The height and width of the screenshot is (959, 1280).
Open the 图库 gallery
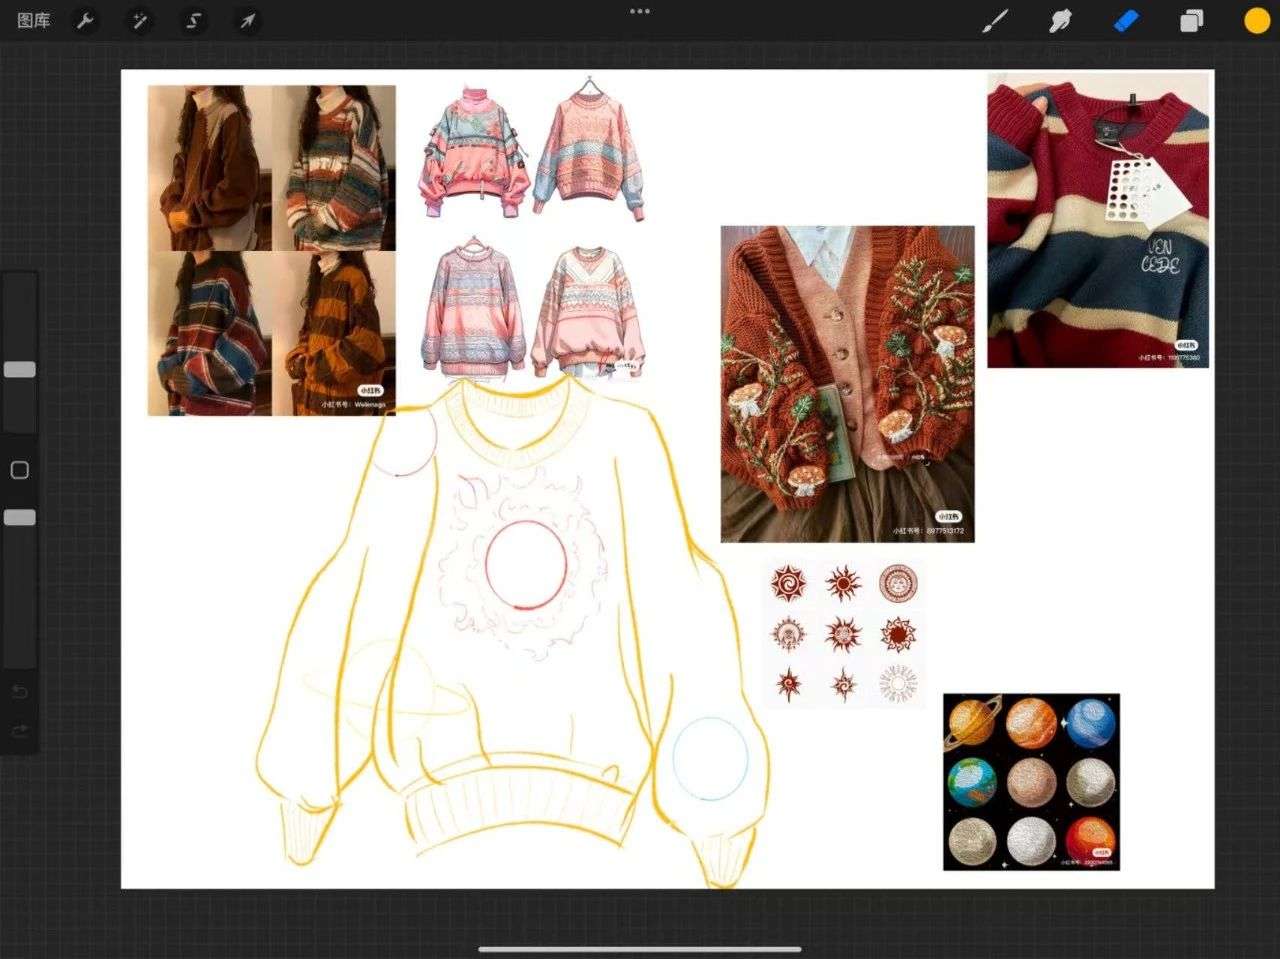[x=34, y=21]
